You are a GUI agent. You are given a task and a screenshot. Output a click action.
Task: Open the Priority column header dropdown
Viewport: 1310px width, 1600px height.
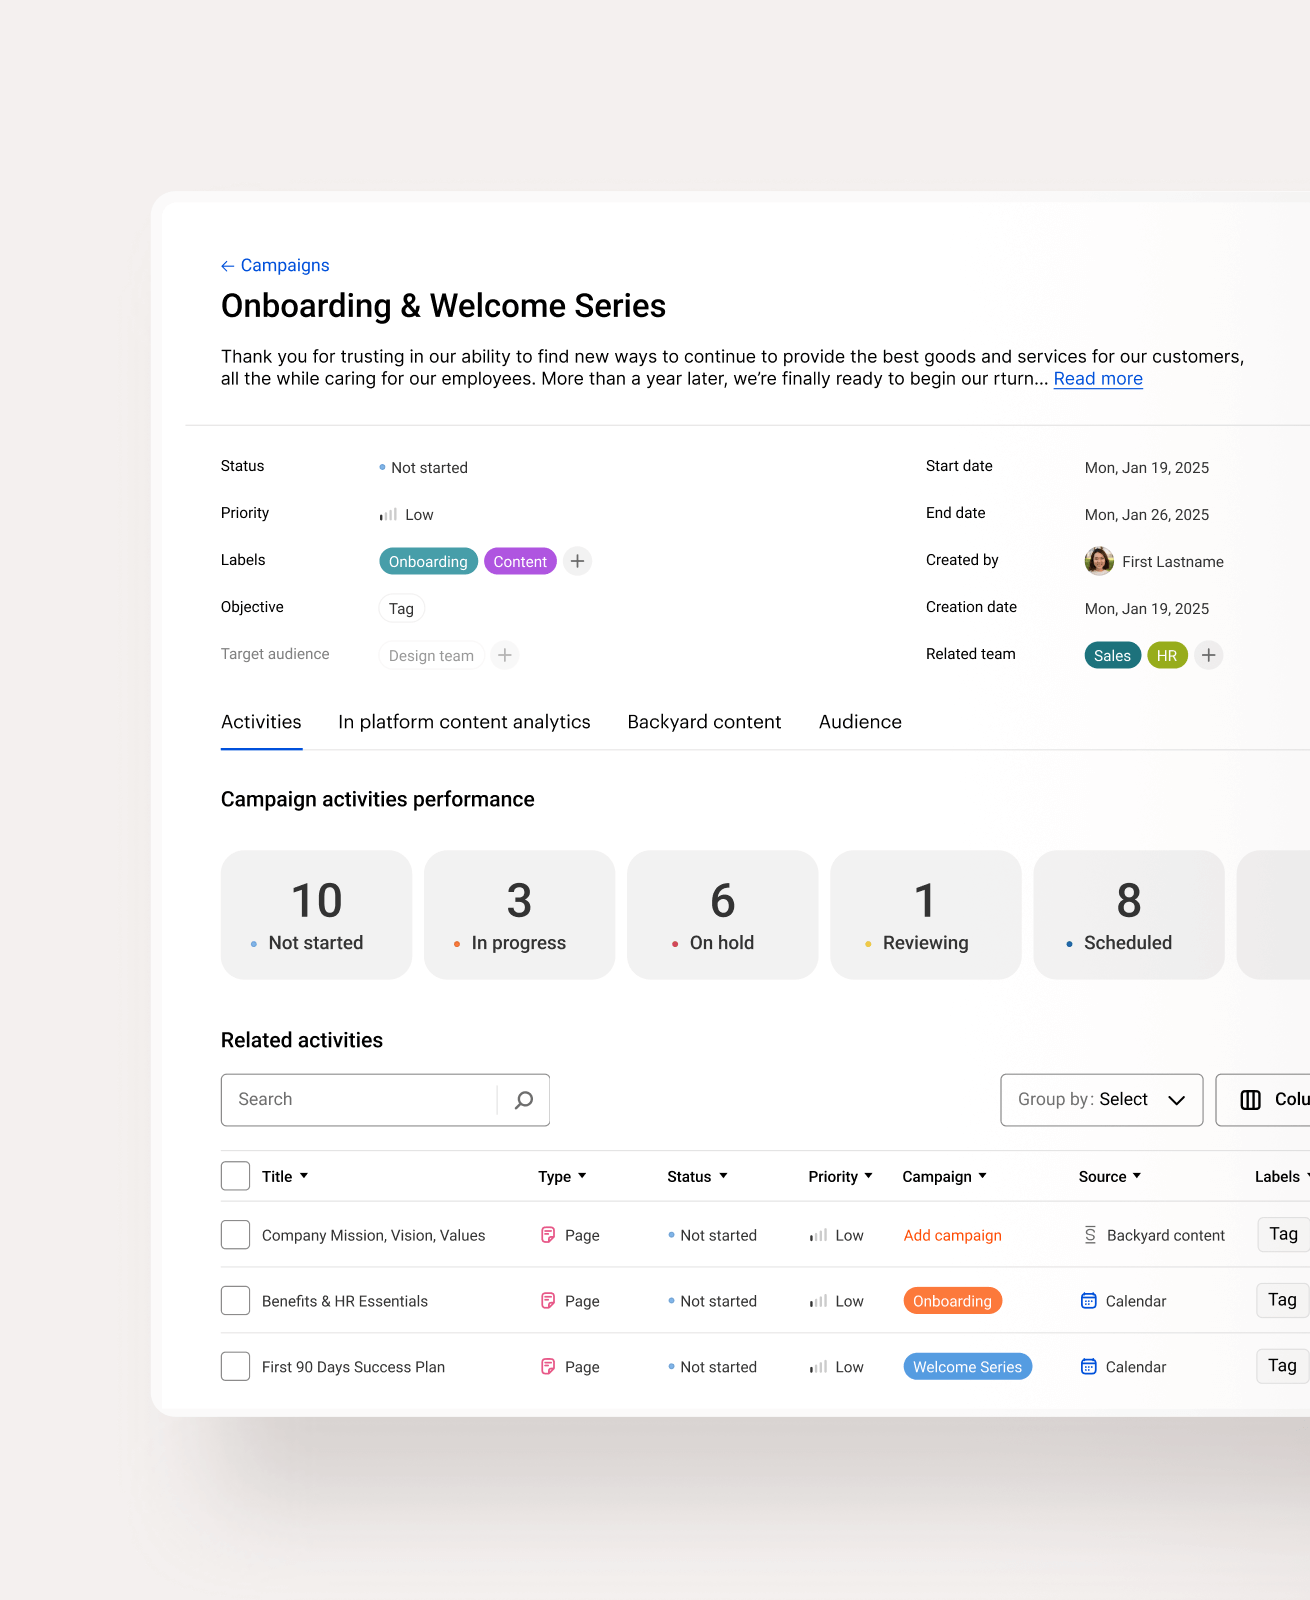[x=868, y=1176]
